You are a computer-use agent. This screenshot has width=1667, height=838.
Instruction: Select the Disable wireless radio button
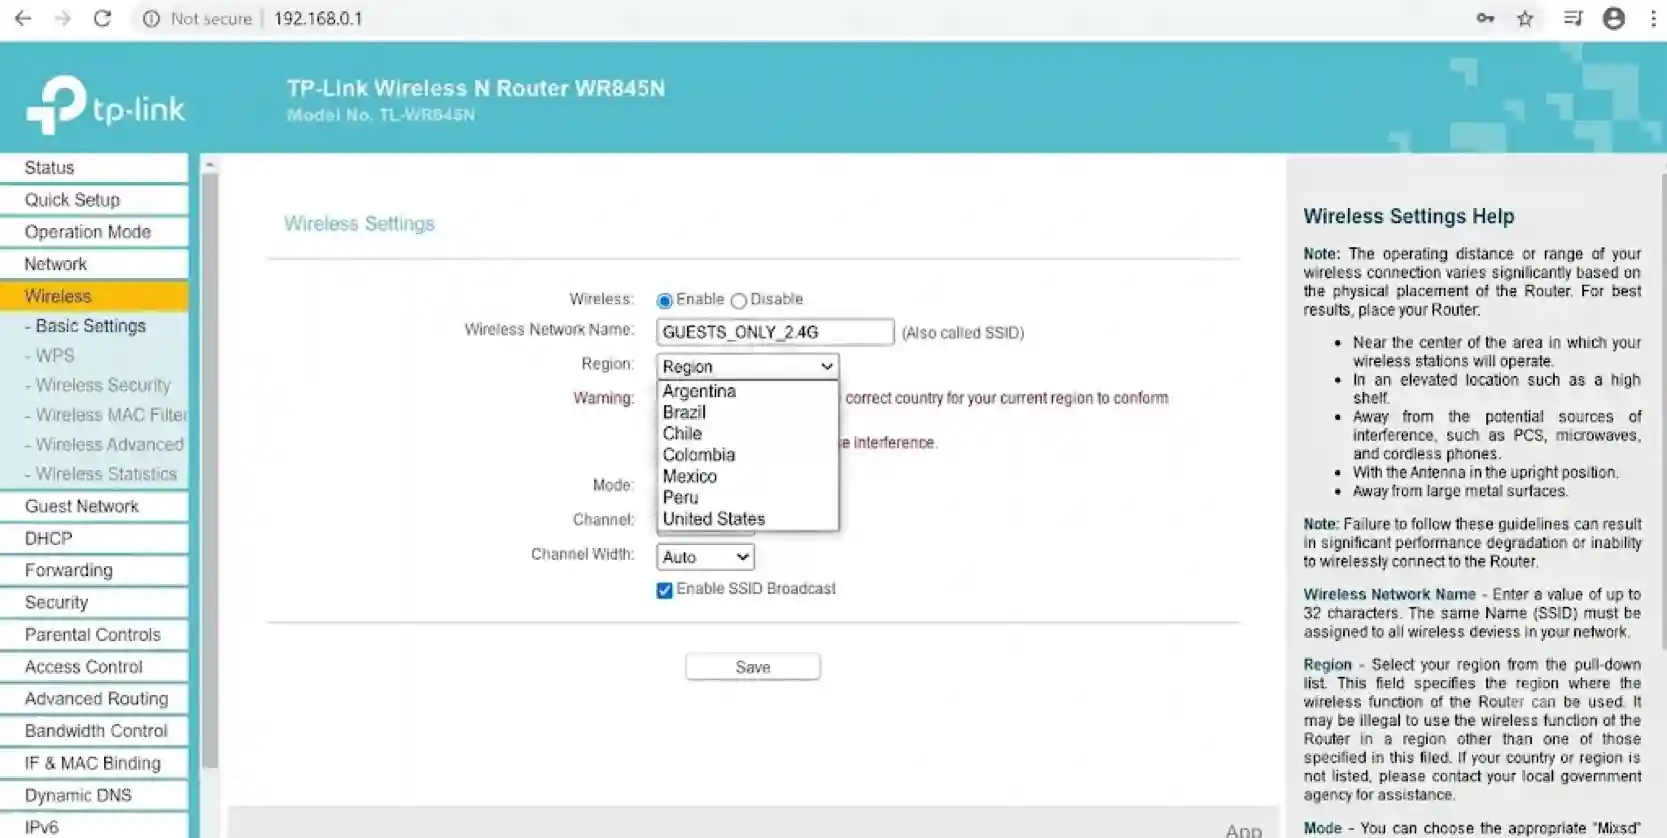point(739,300)
